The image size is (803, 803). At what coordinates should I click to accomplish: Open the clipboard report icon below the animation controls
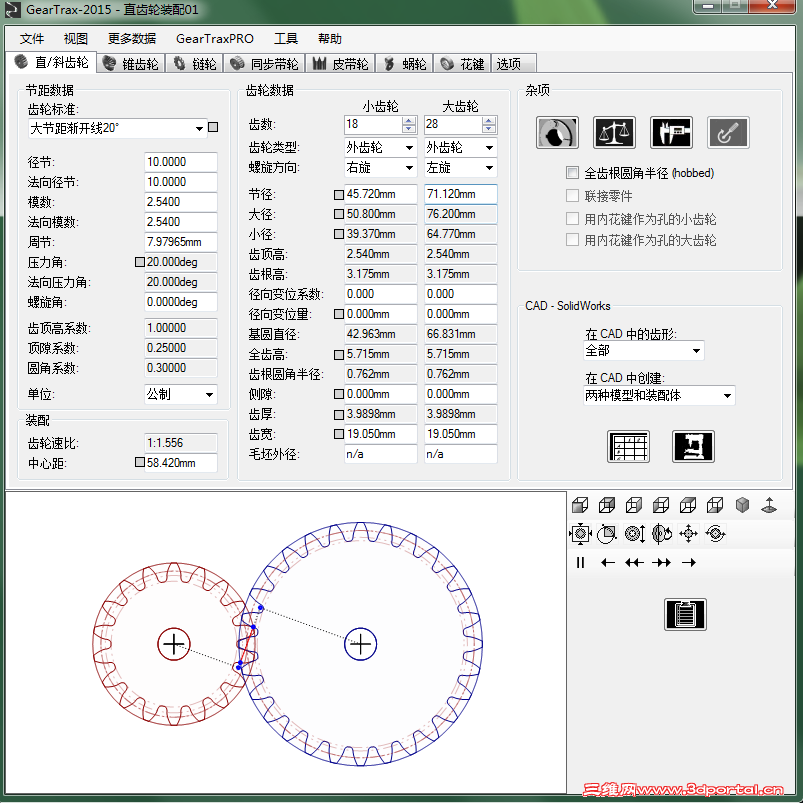(685, 614)
